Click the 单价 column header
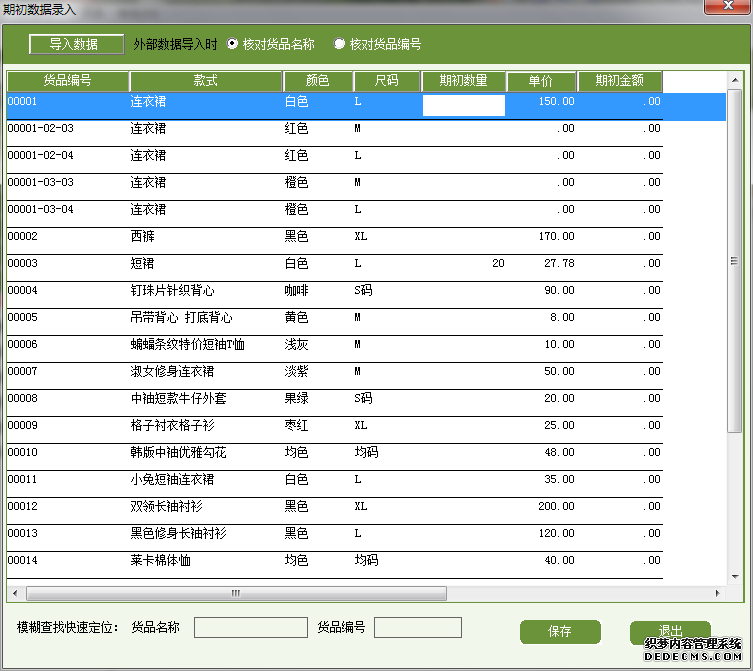The width and height of the screenshot is (753, 671). point(541,81)
